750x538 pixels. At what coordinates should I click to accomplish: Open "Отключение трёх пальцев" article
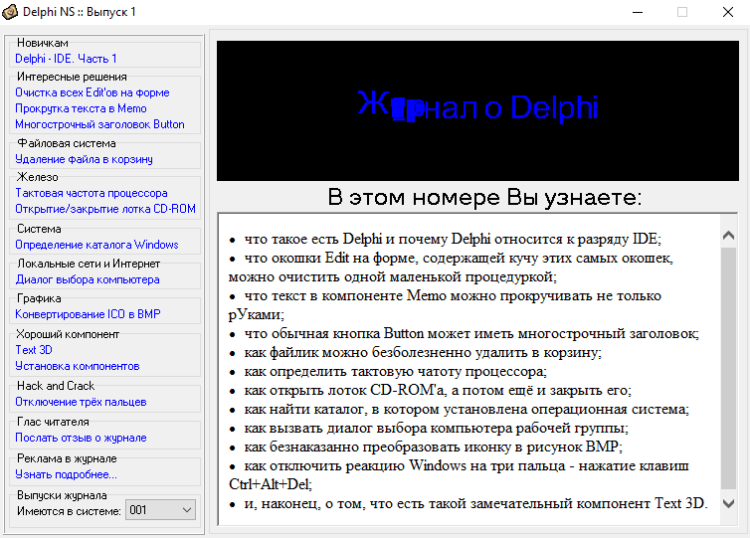pyautogui.click(x=80, y=402)
